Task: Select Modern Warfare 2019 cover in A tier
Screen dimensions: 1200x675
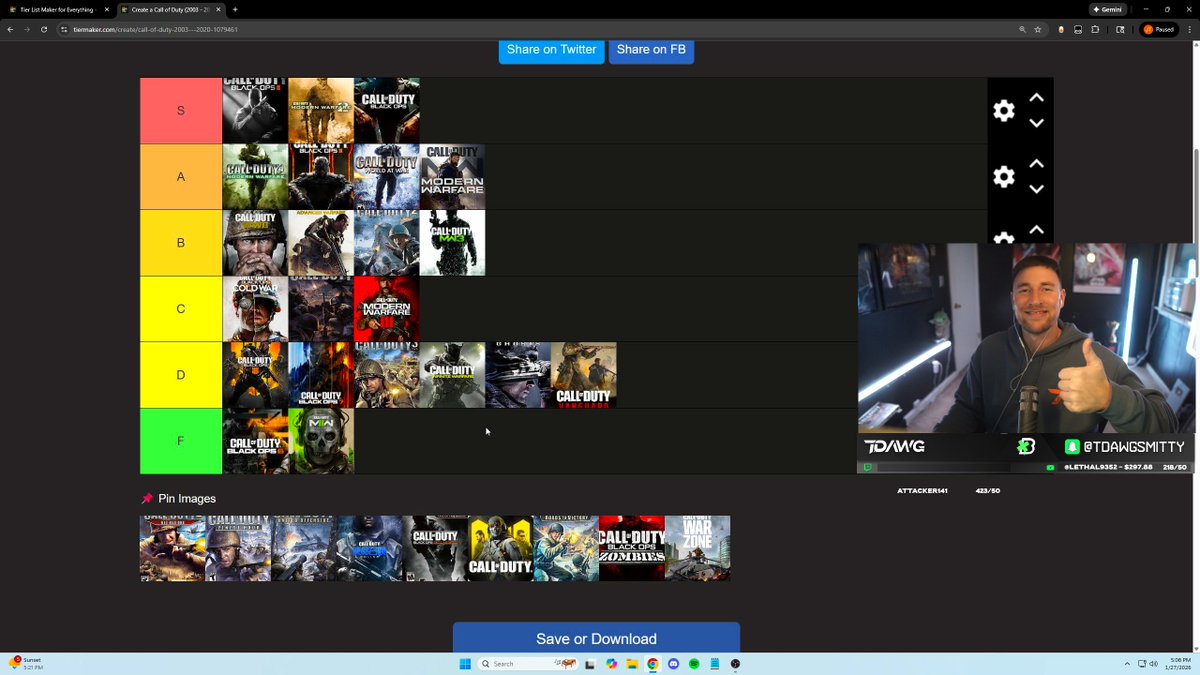Action: pos(453,177)
